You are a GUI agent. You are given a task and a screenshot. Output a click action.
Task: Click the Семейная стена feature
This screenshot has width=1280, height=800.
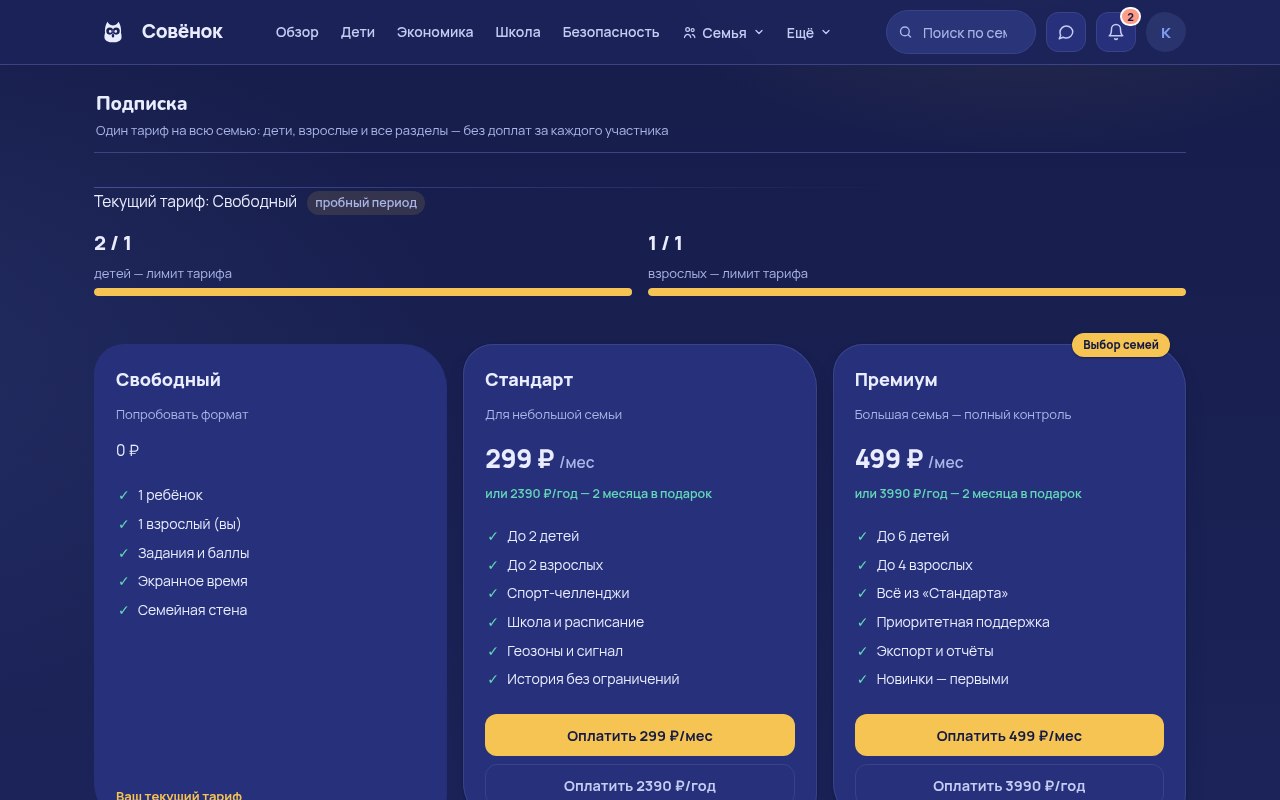[x=192, y=610]
